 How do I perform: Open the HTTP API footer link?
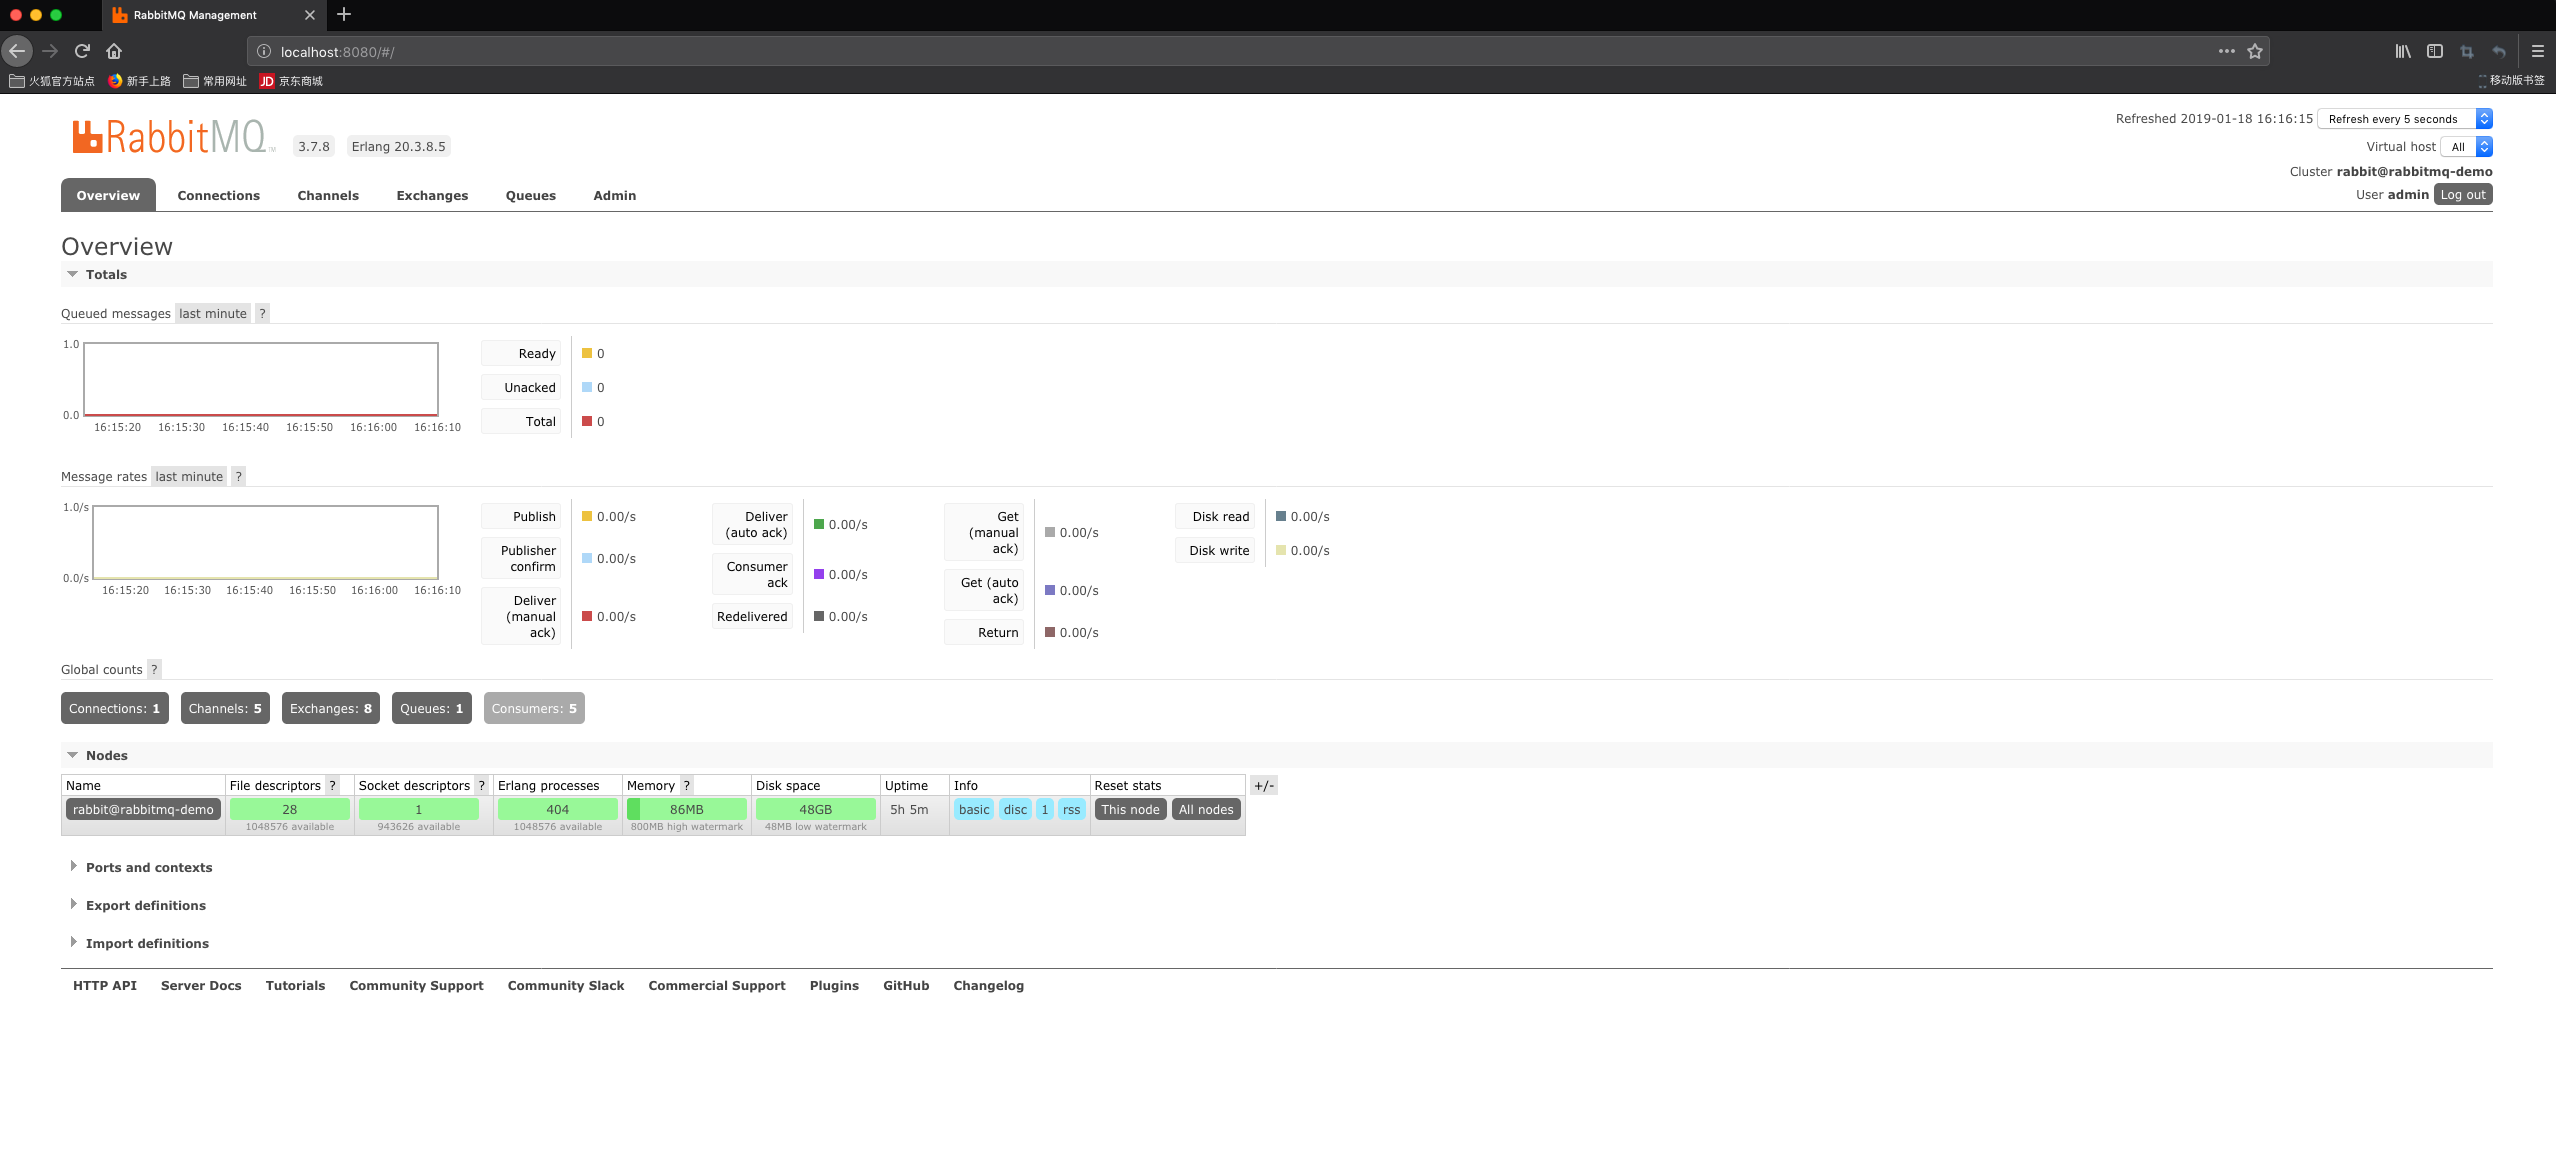point(104,985)
